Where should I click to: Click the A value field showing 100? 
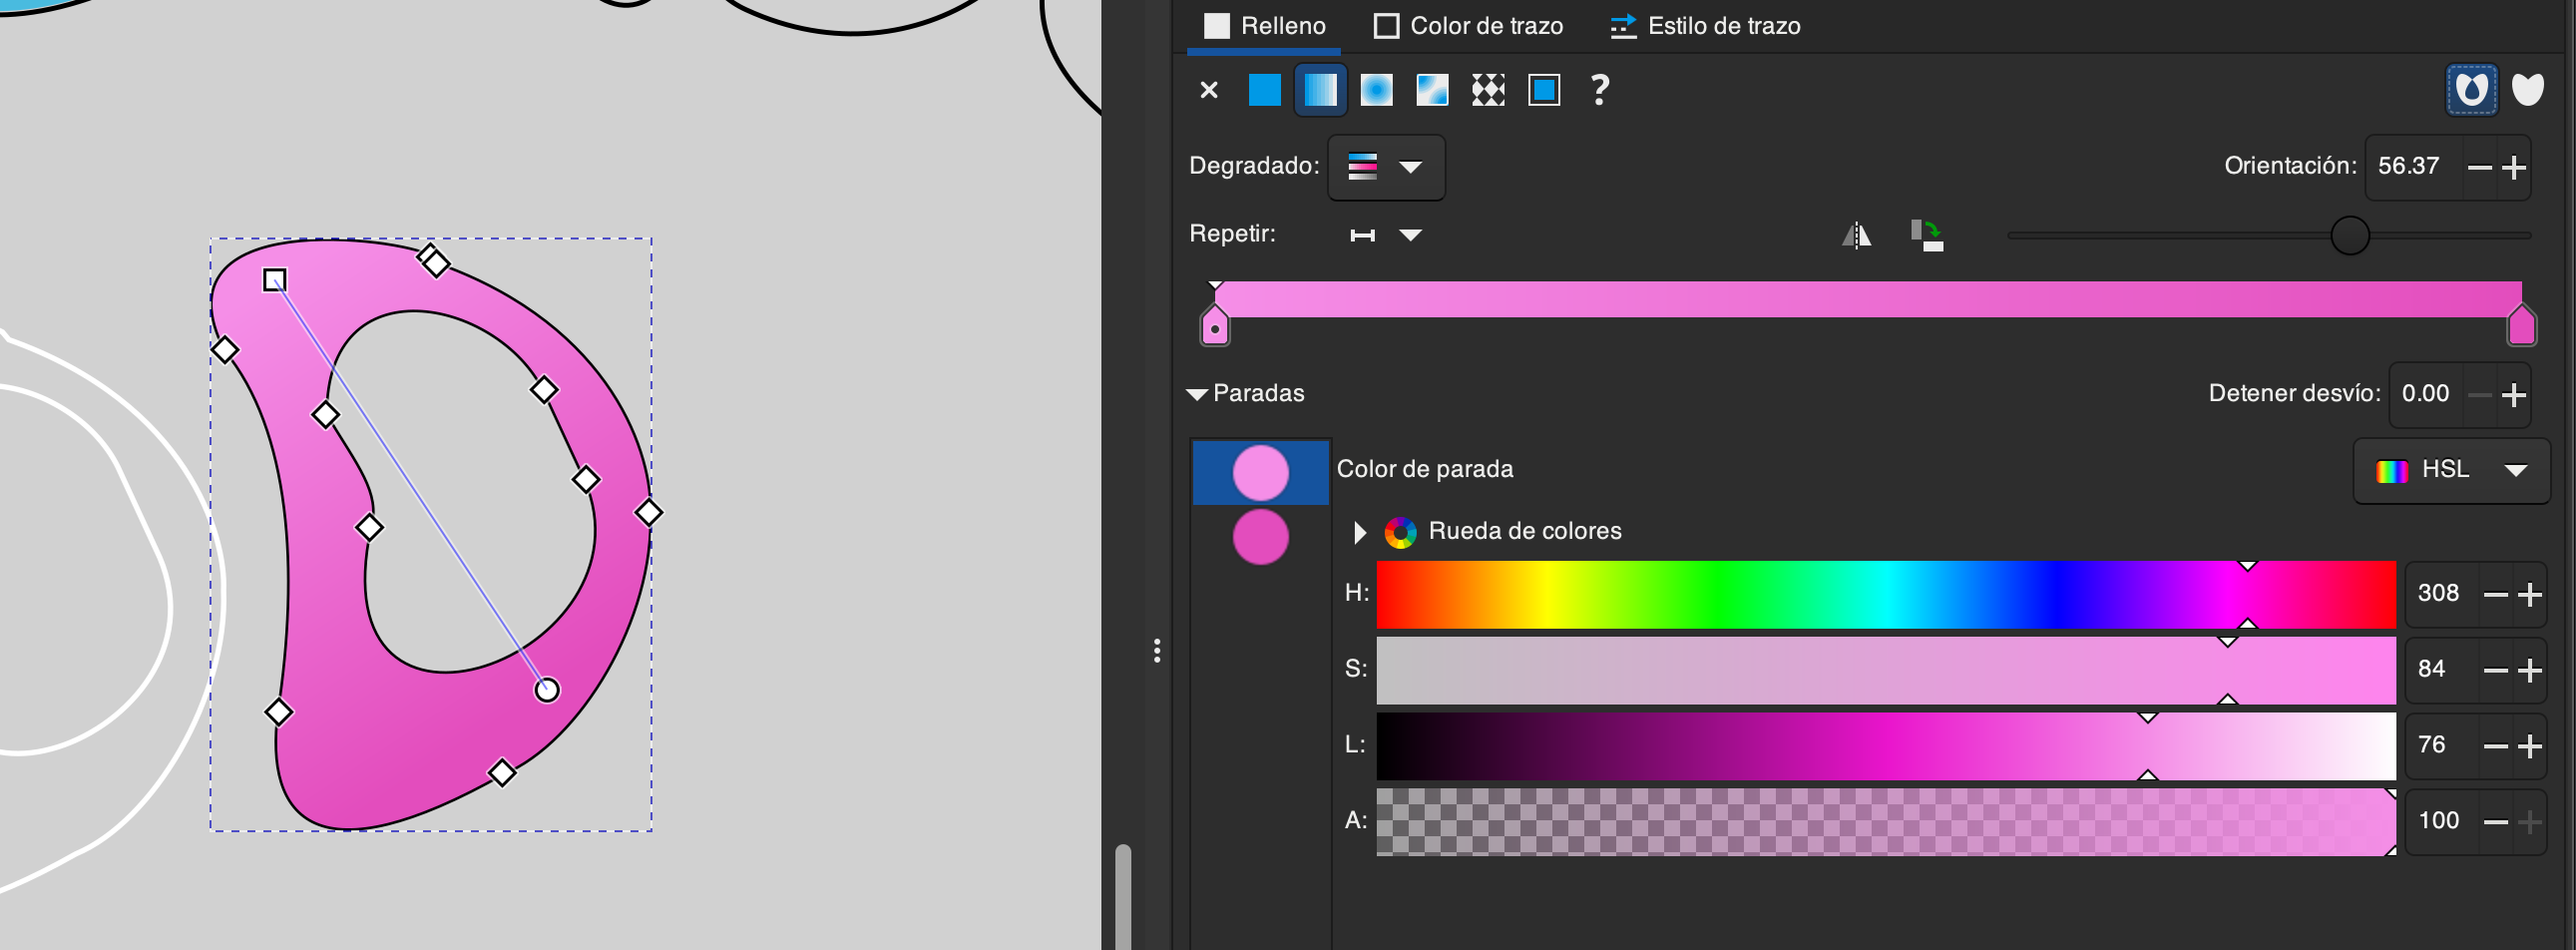[2440, 822]
